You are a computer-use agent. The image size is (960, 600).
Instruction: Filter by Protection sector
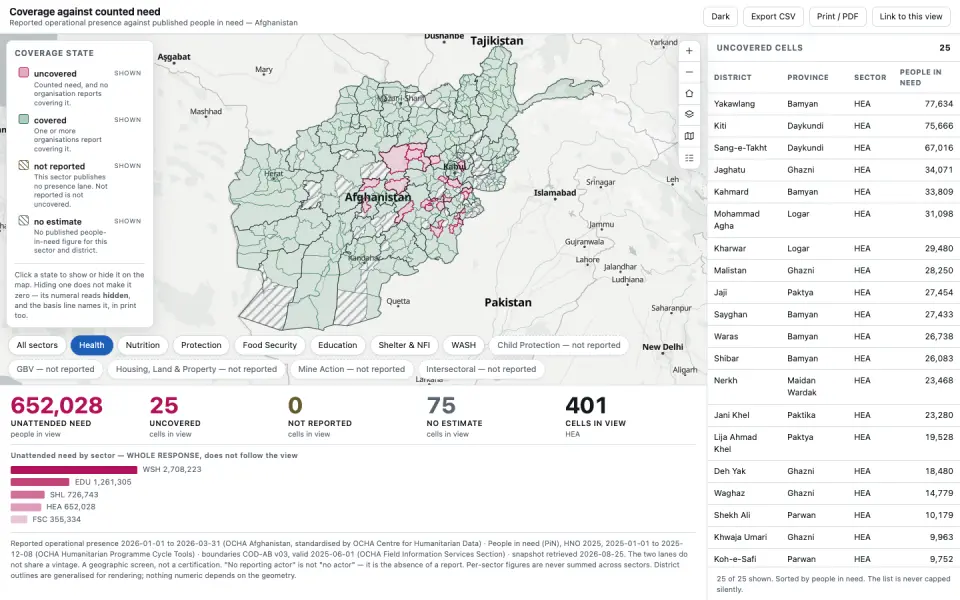[x=201, y=345]
